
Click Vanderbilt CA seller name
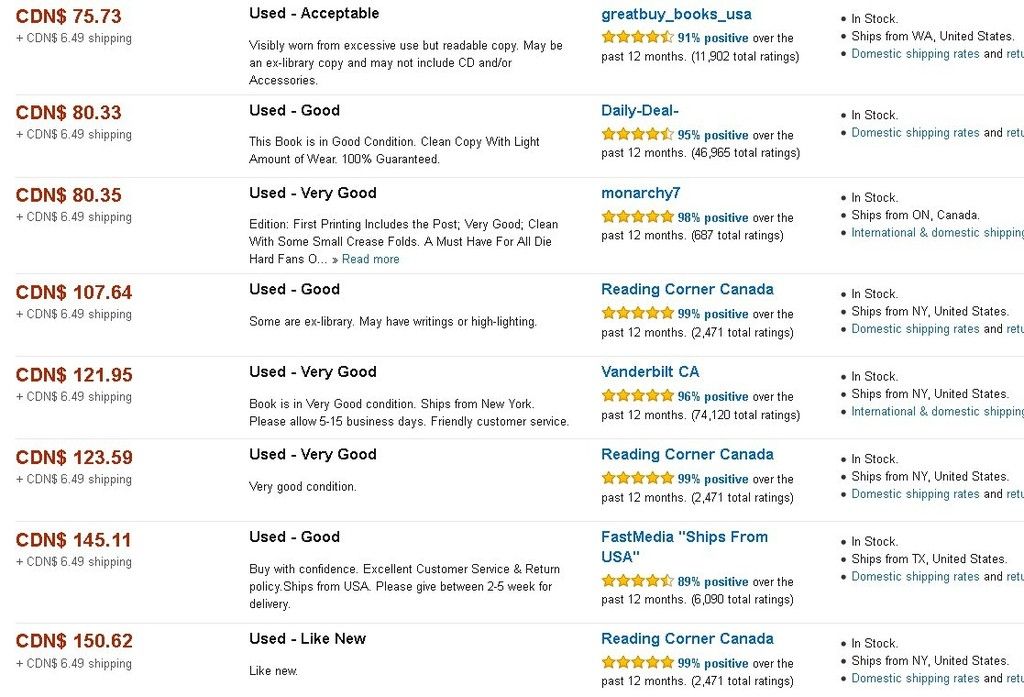click(650, 372)
